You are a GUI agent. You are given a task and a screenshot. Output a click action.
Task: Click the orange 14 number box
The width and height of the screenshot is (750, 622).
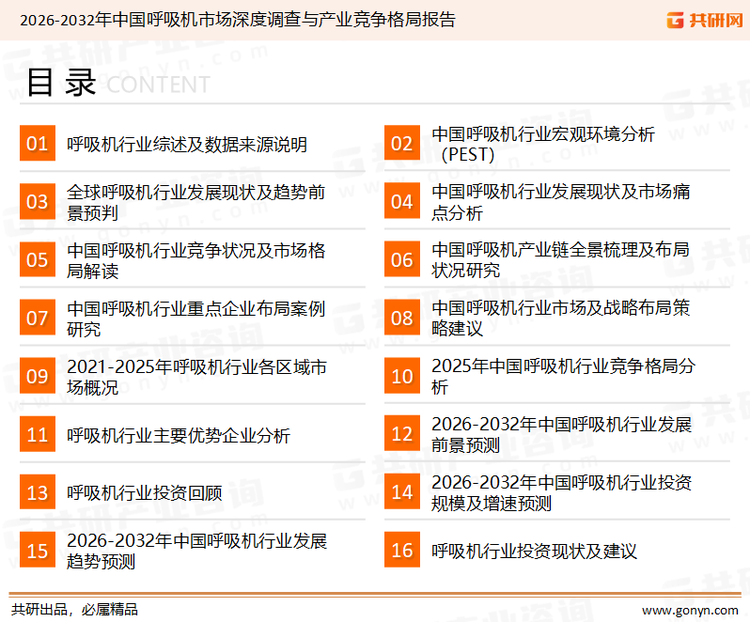pos(402,491)
